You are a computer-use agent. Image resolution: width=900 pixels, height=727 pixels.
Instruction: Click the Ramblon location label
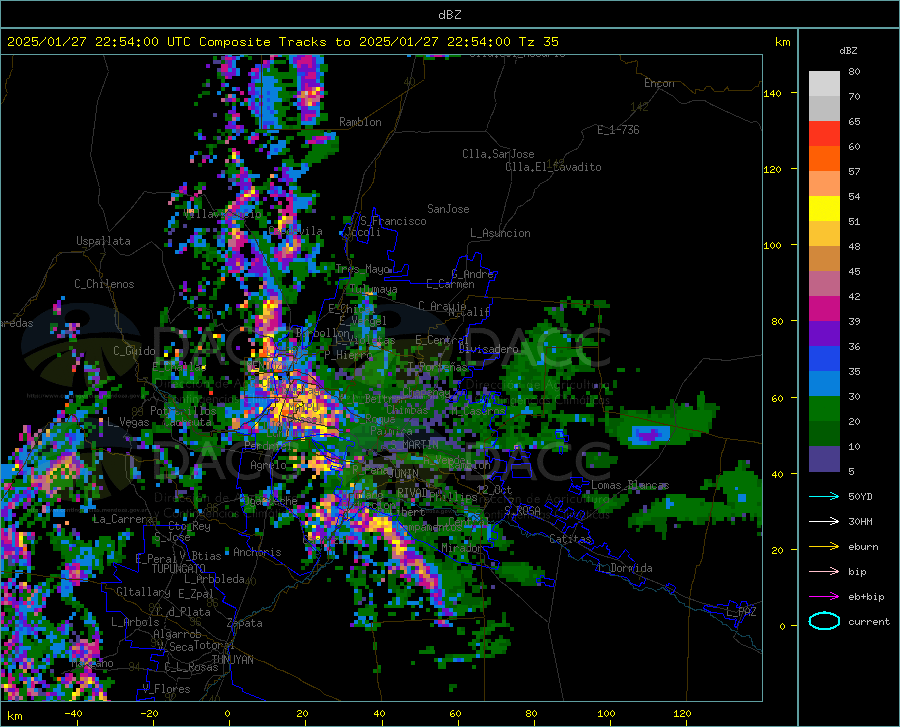point(360,122)
